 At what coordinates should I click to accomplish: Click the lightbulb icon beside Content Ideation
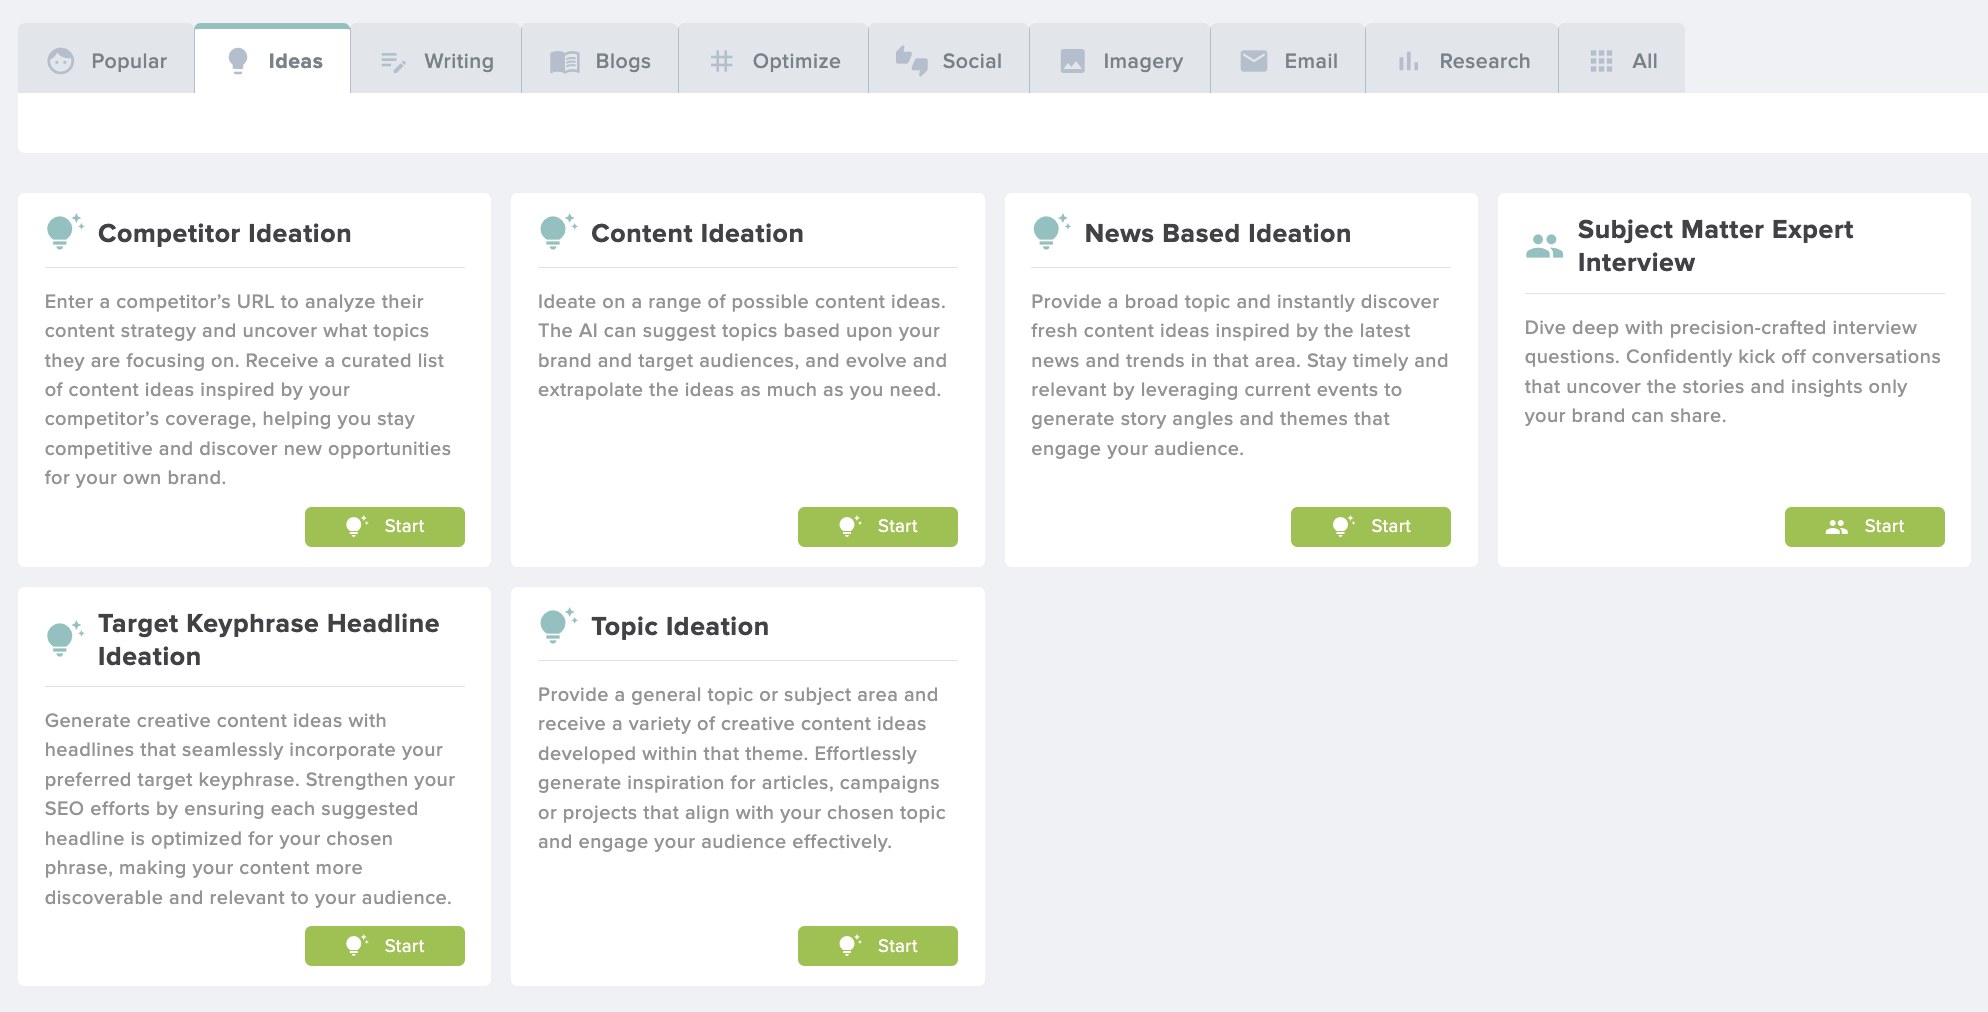coord(556,232)
